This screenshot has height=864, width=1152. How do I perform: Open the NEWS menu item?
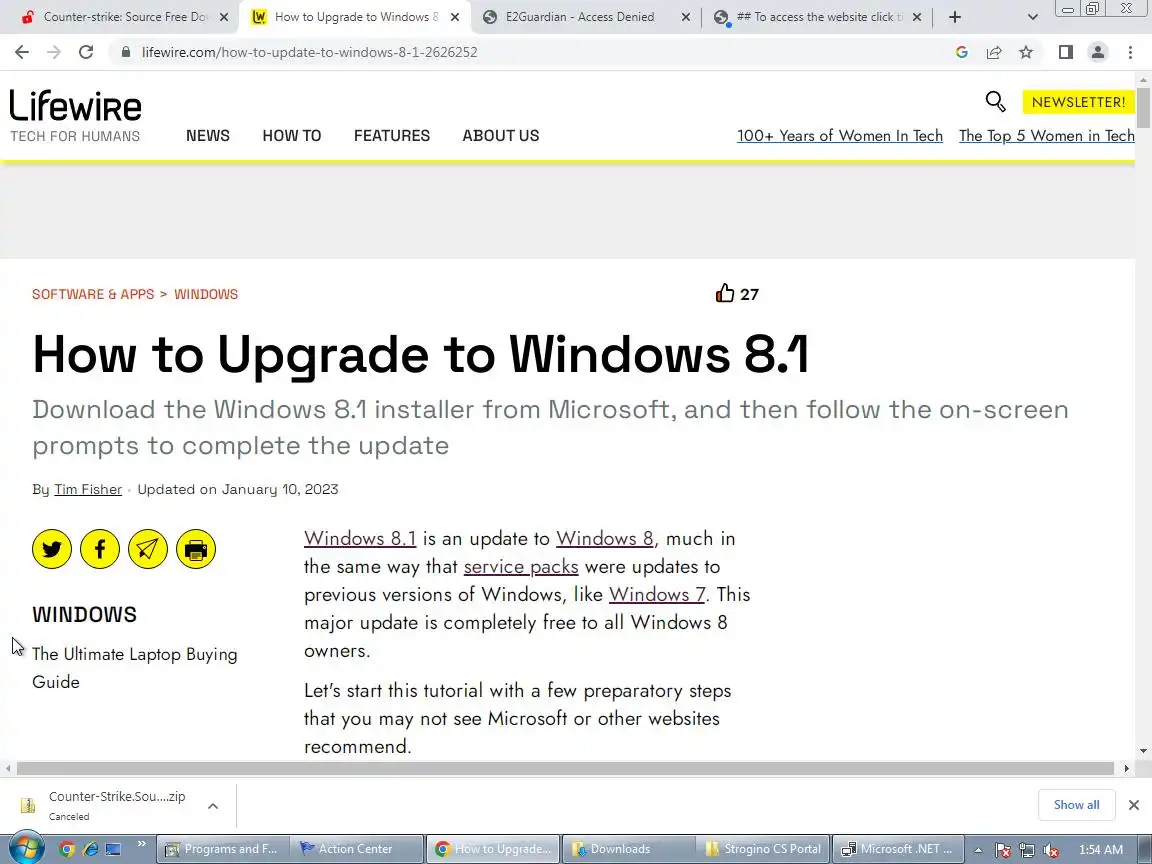click(x=208, y=135)
